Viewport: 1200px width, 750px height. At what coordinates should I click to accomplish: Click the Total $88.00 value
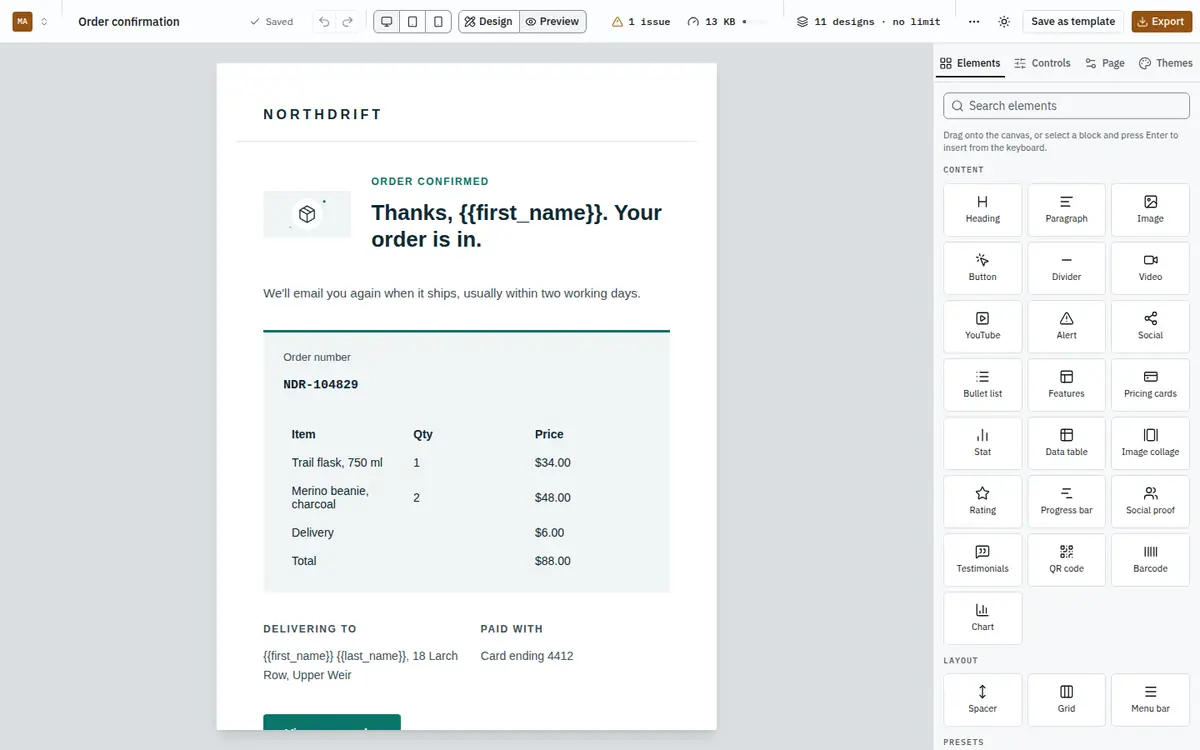pyautogui.click(x=553, y=561)
